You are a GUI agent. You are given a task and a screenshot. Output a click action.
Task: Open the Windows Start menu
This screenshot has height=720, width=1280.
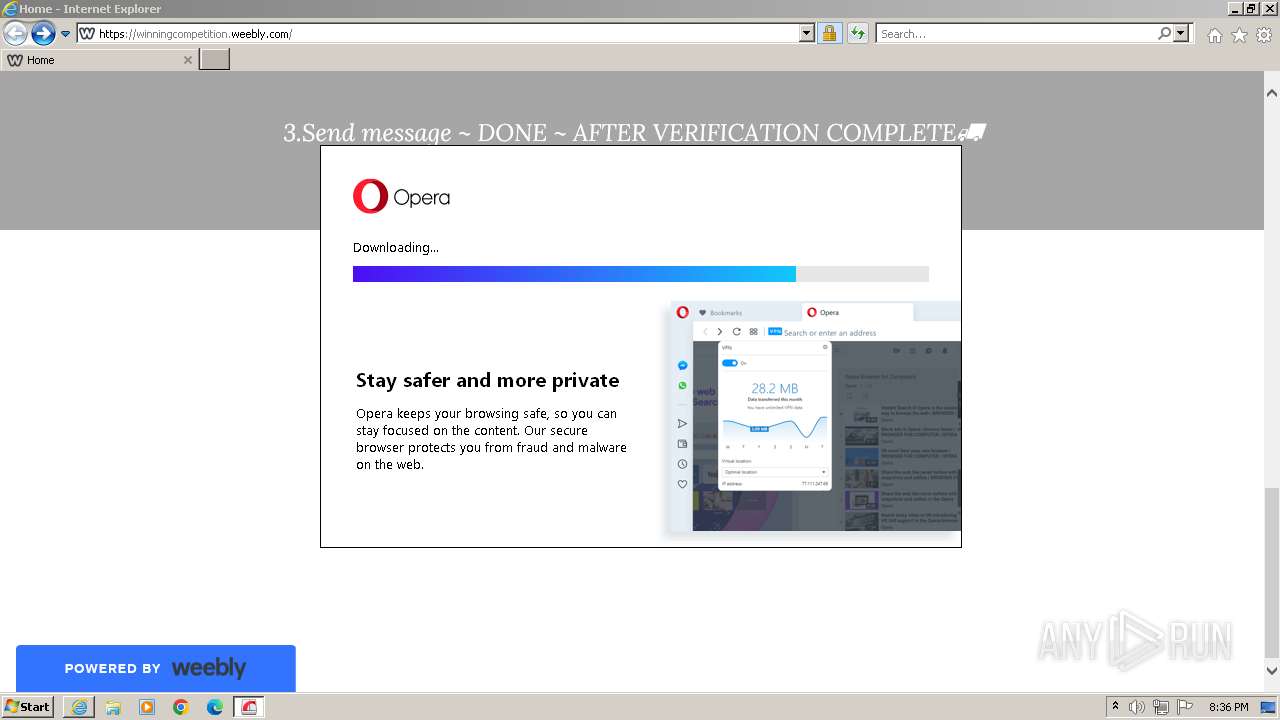[x=28, y=706]
